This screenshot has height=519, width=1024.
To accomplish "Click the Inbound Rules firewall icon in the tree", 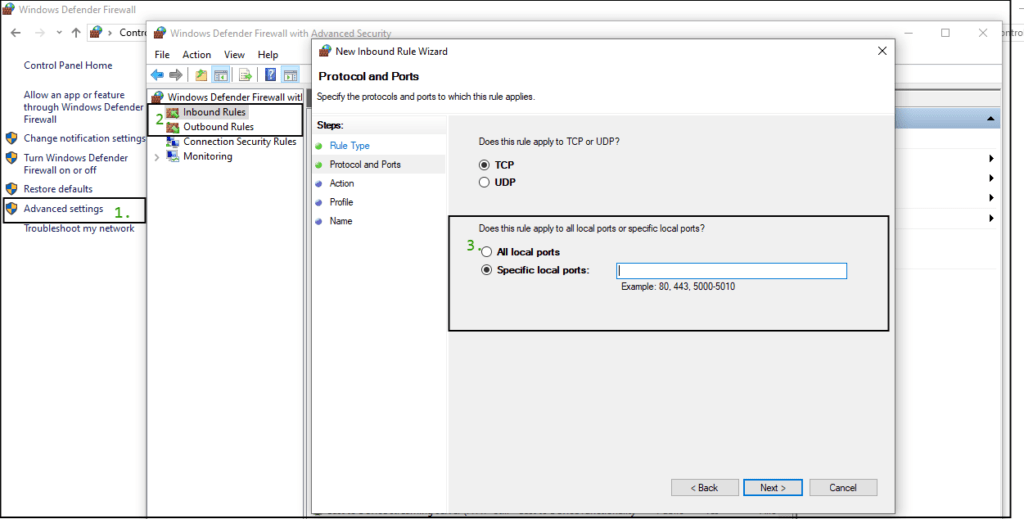I will (x=172, y=112).
